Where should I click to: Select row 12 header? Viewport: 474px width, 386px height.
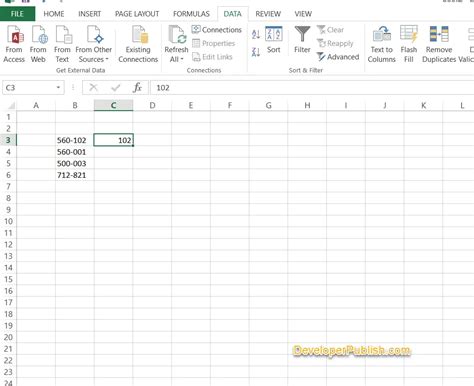8,245
